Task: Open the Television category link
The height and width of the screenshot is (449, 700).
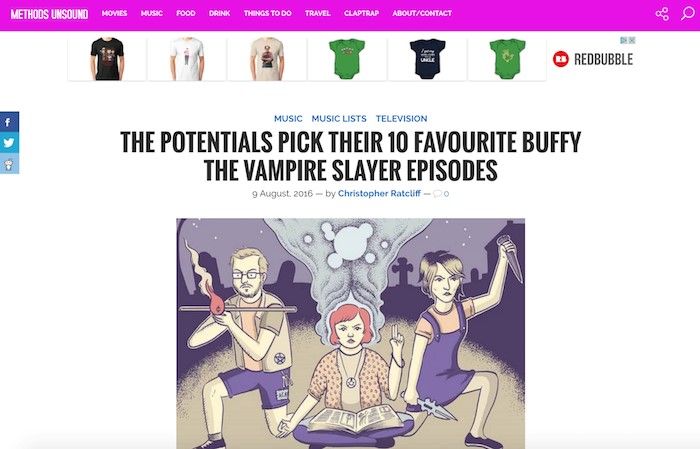Action: (x=401, y=119)
